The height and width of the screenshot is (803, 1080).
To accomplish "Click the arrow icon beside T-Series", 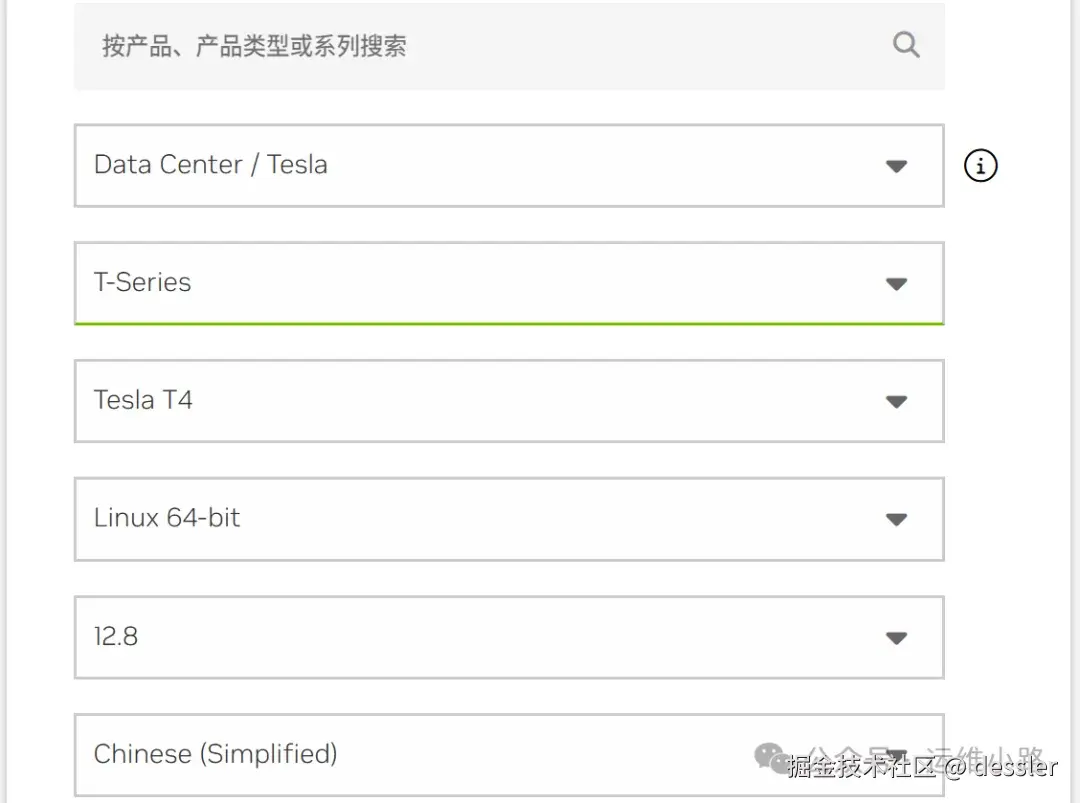I will pyautogui.click(x=896, y=284).
